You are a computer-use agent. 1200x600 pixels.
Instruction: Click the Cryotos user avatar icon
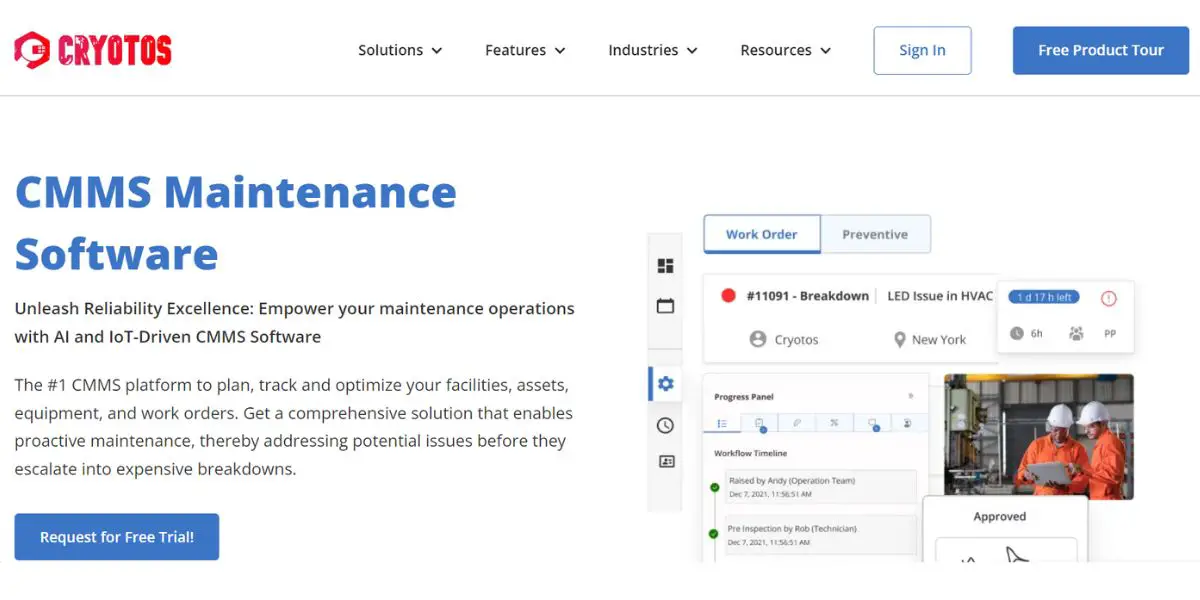758,340
